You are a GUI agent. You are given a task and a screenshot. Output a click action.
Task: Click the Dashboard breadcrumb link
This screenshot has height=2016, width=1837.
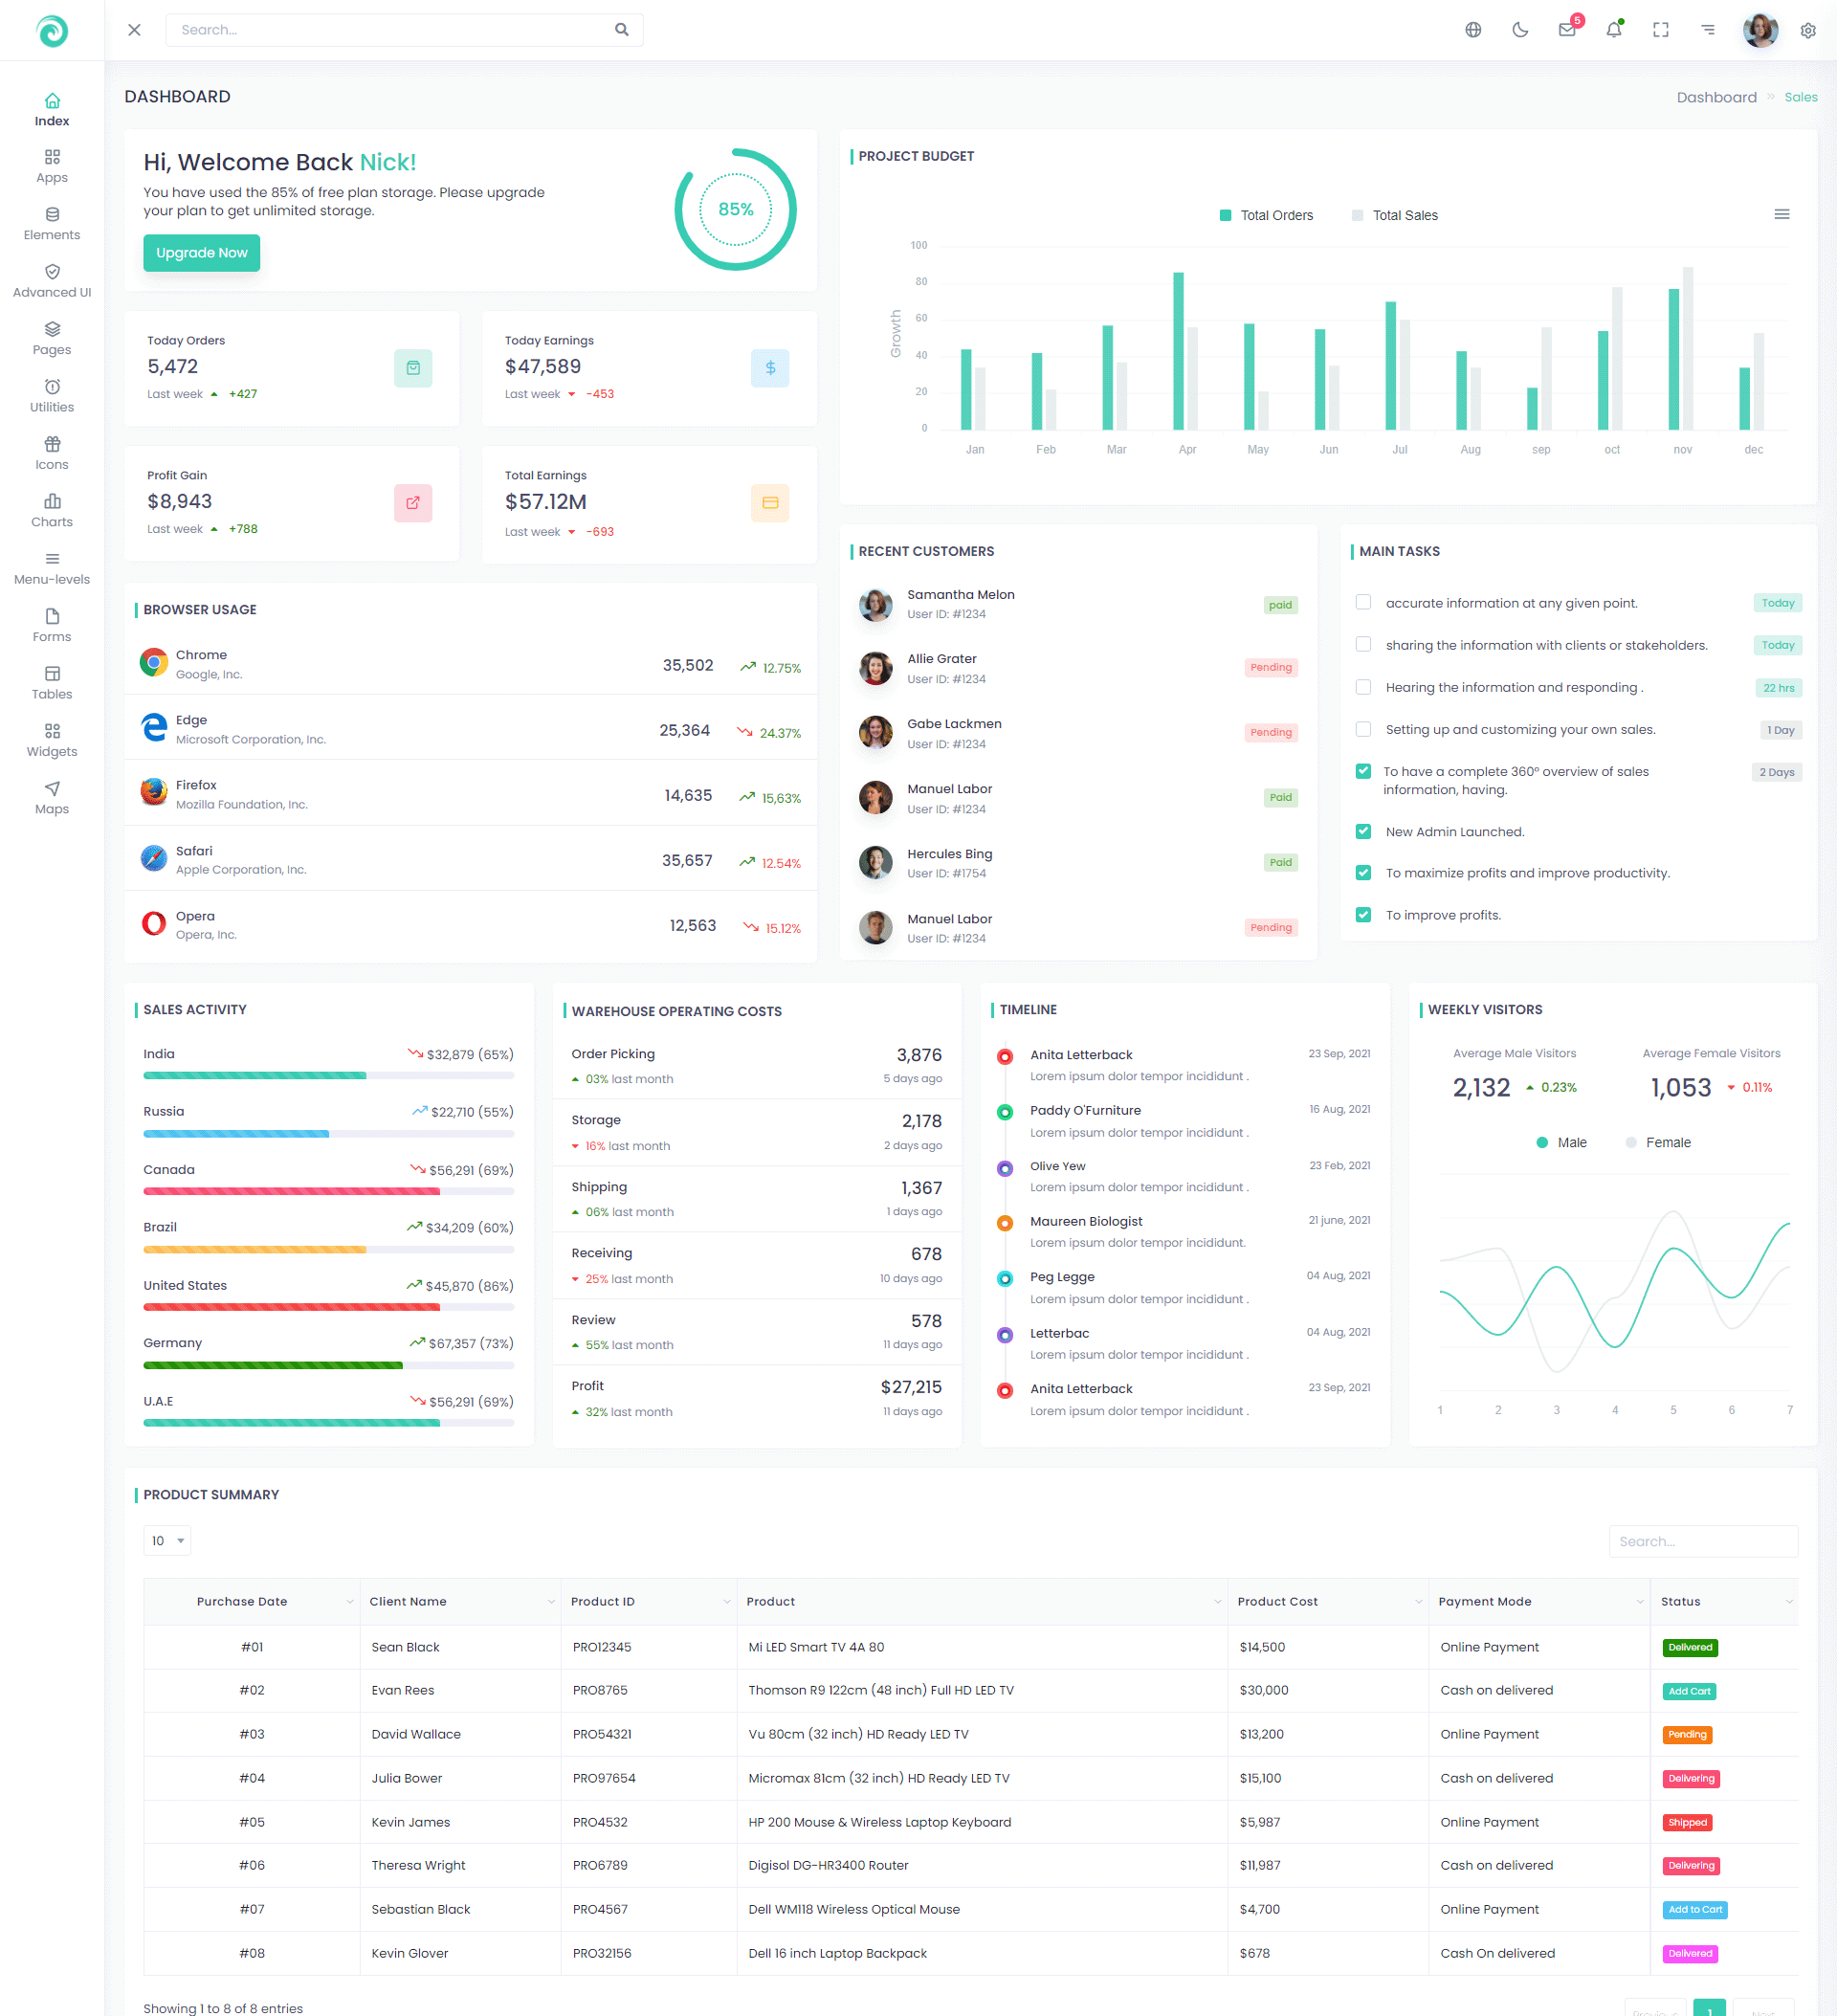click(1716, 97)
